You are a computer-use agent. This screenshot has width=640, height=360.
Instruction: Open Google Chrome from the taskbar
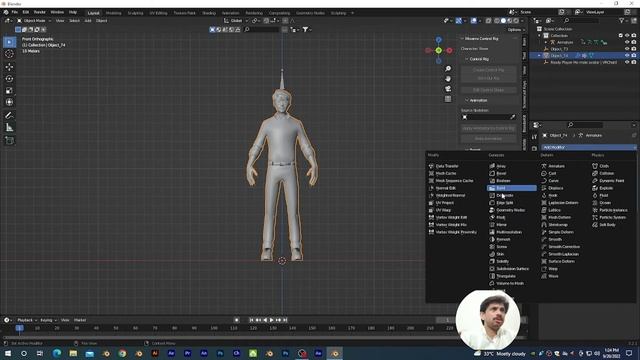122,353
